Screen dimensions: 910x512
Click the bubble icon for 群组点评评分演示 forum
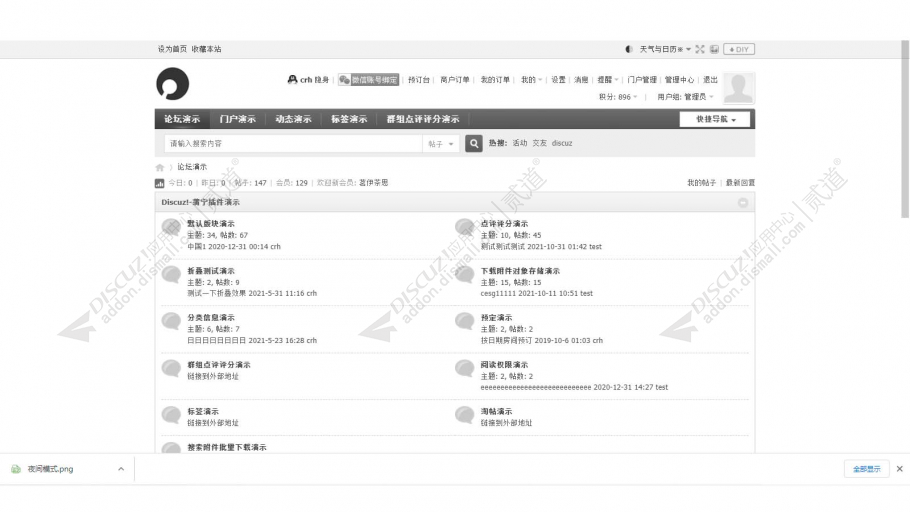click(x=171, y=368)
